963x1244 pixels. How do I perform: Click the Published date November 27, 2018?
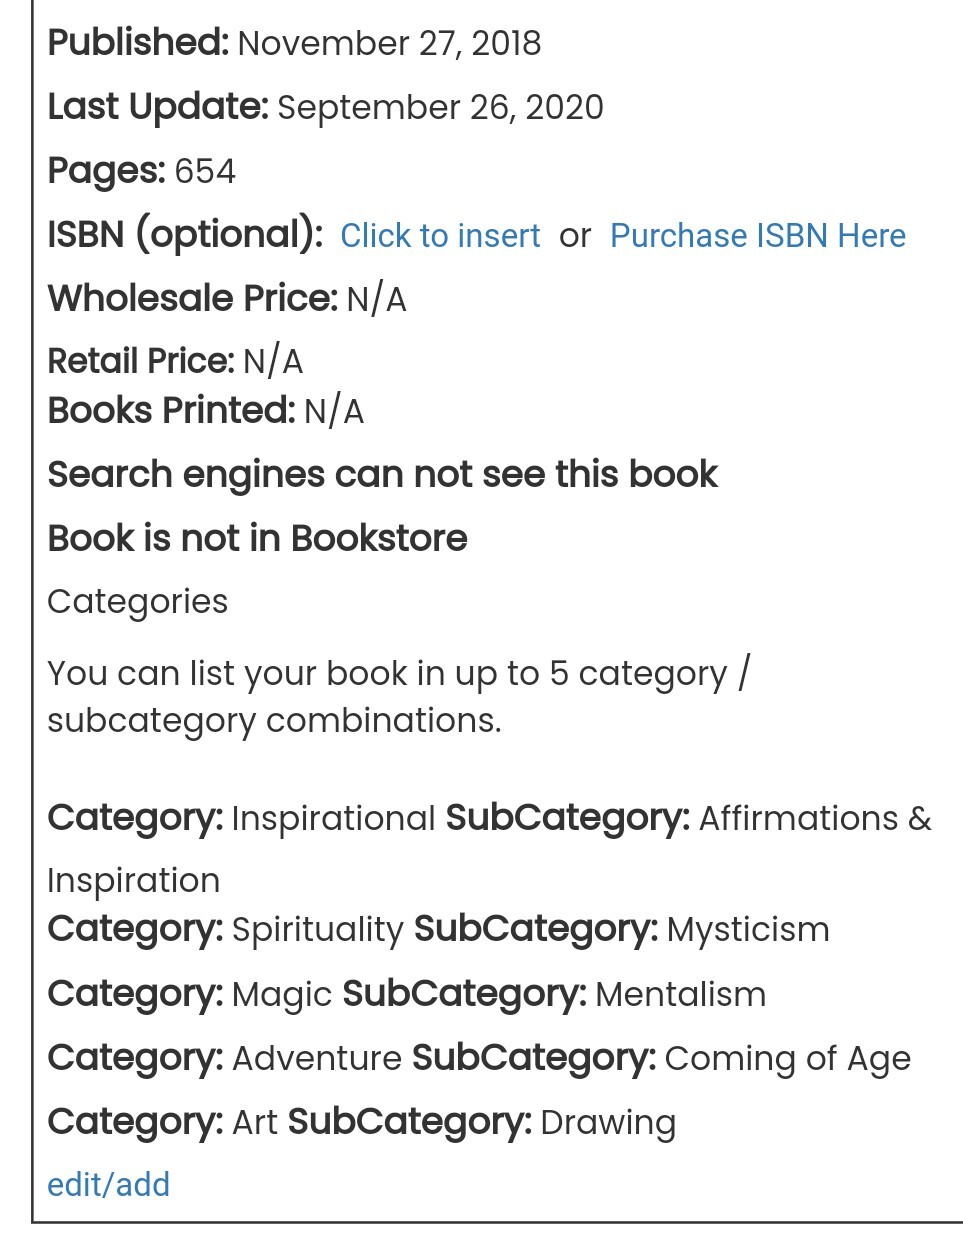coord(389,44)
